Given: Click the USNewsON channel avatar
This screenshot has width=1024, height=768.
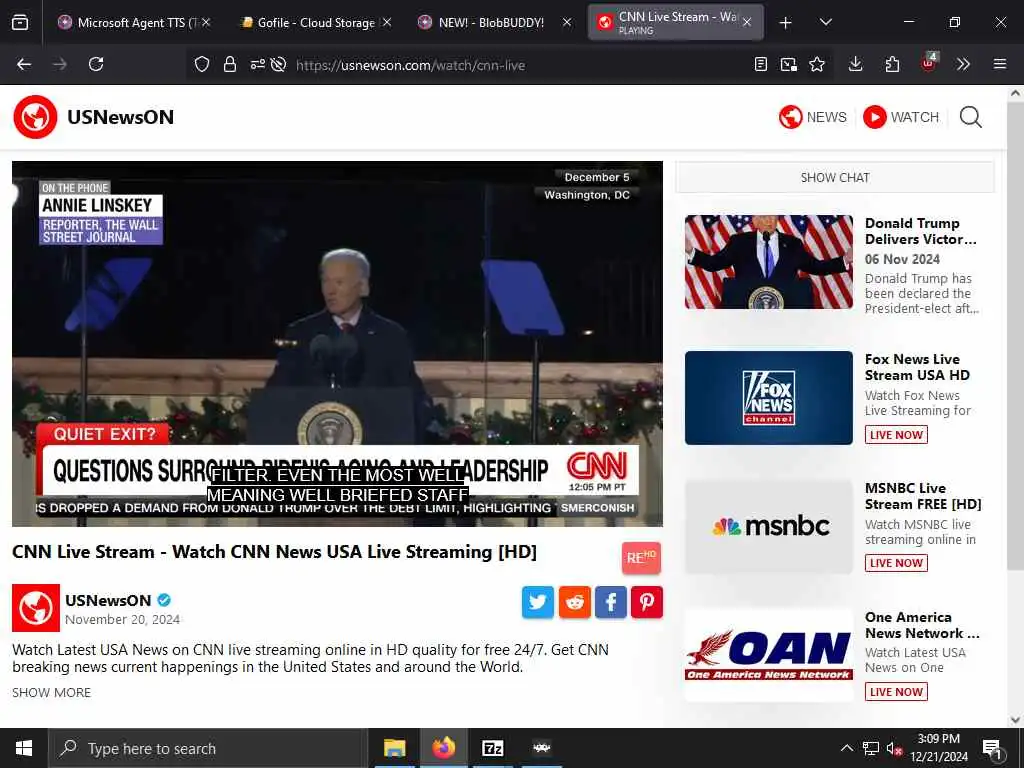Looking at the screenshot, I should [36, 608].
